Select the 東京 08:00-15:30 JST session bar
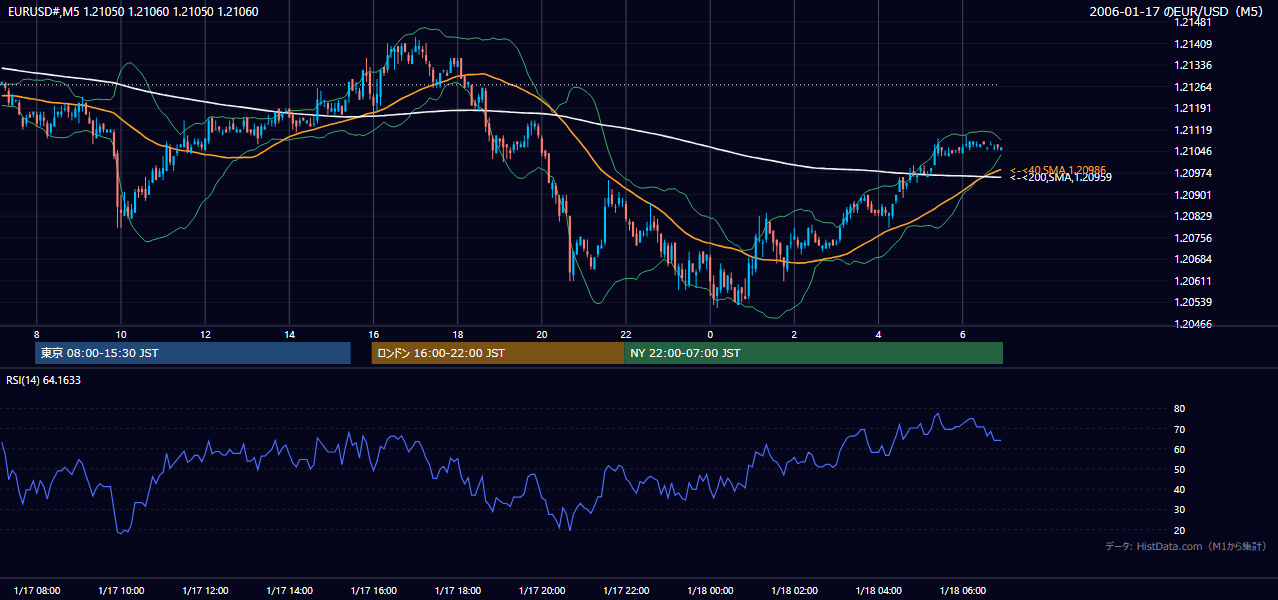The height and width of the screenshot is (600, 1278). pyautogui.click(x=193, y=353)
